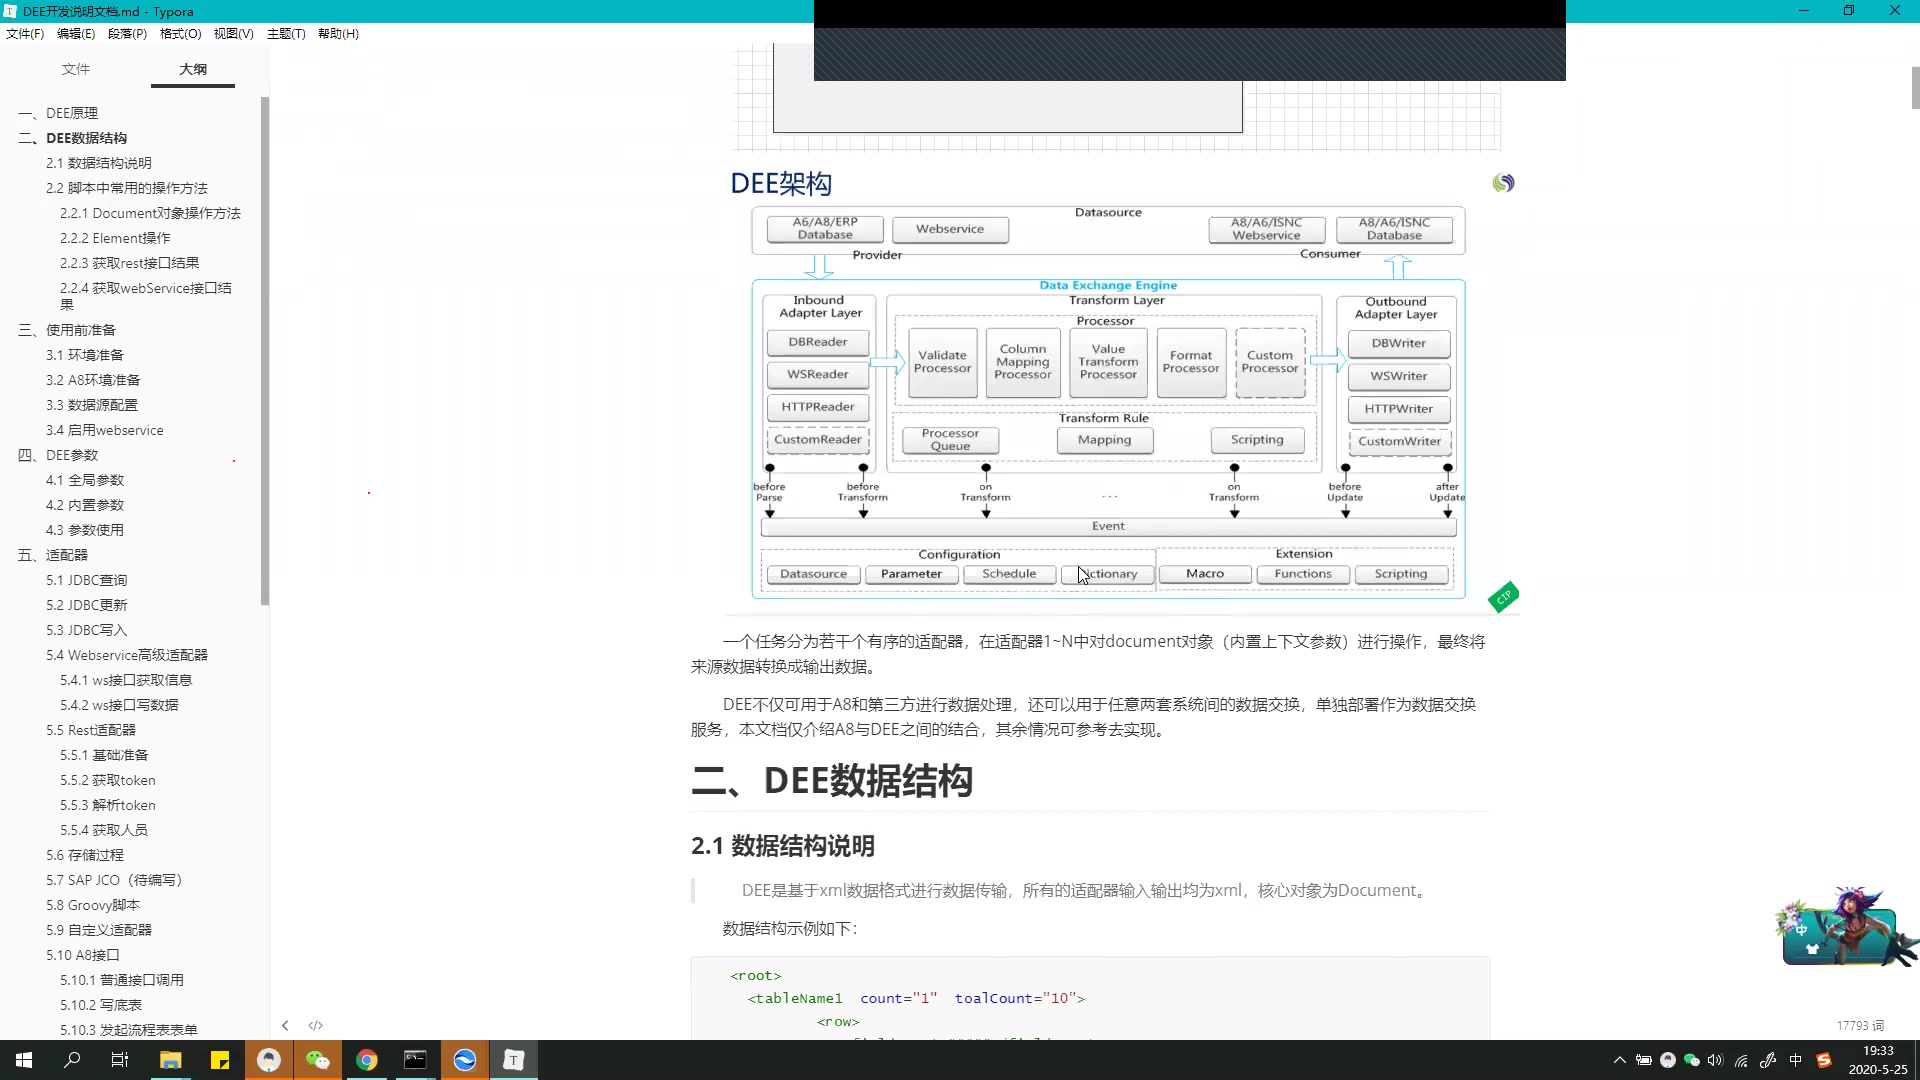Viewport: 1920px width, 1080px height.
Task: Open the Wi-Fi network tray icon
Action: (1741, 1060)
